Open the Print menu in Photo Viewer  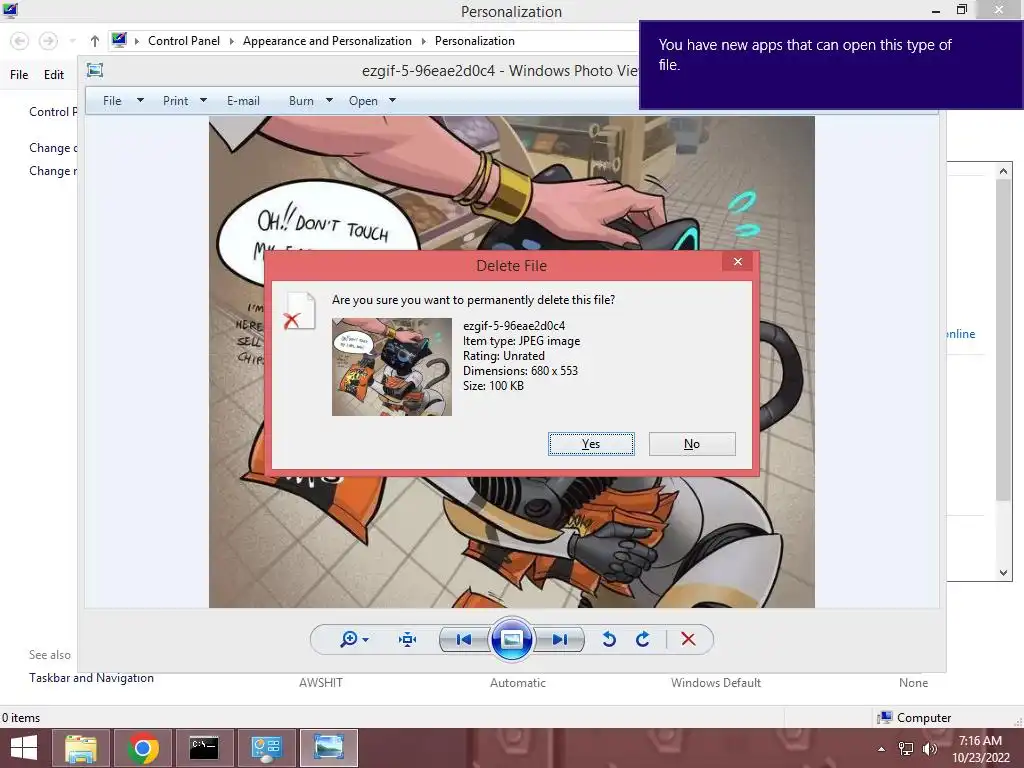(x=176, y=101)
